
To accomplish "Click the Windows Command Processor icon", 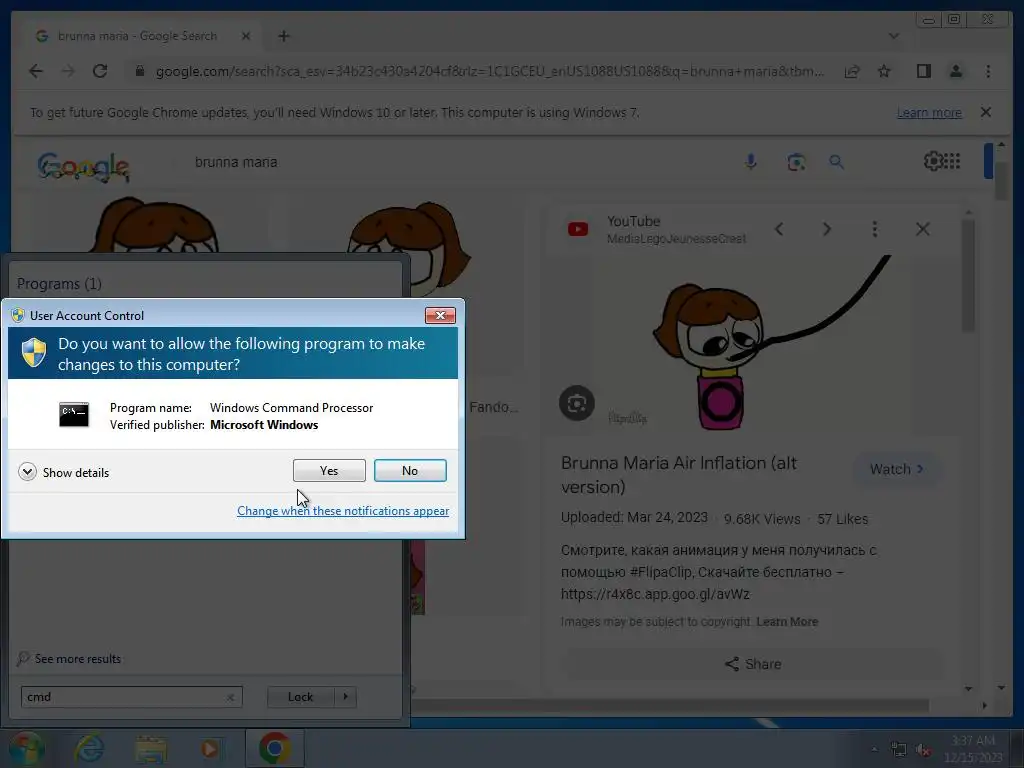I will tap(74, 415).
